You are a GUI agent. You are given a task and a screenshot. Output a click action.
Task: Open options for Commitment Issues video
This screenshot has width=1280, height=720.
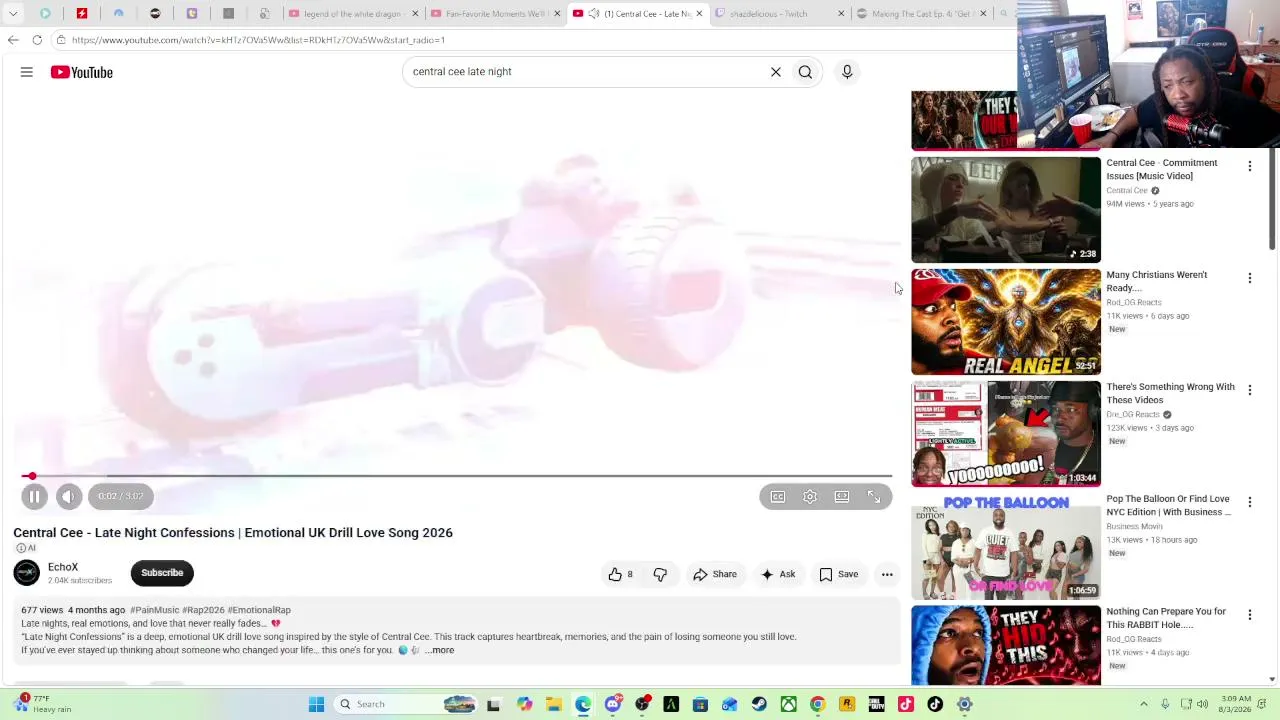click(x=1249, y=166)
